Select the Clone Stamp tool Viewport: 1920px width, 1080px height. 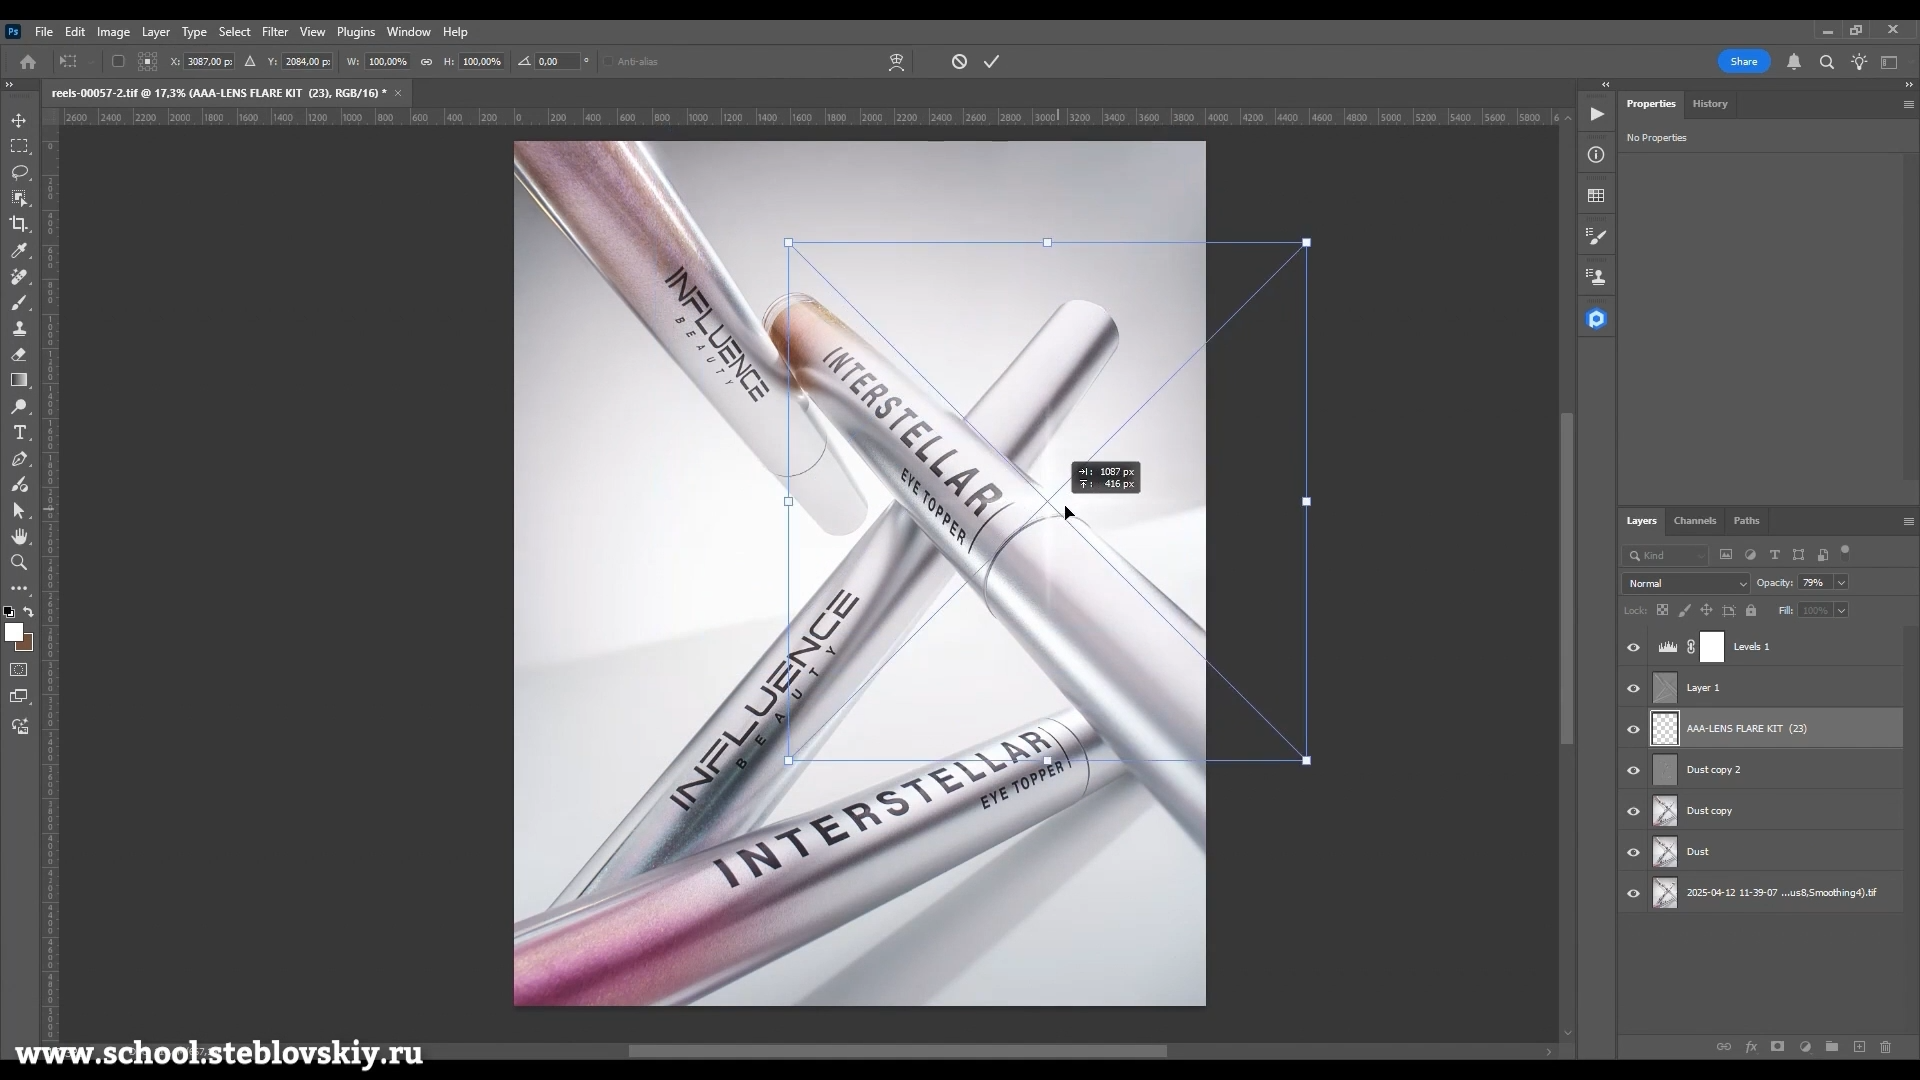[x=19, y=329]
